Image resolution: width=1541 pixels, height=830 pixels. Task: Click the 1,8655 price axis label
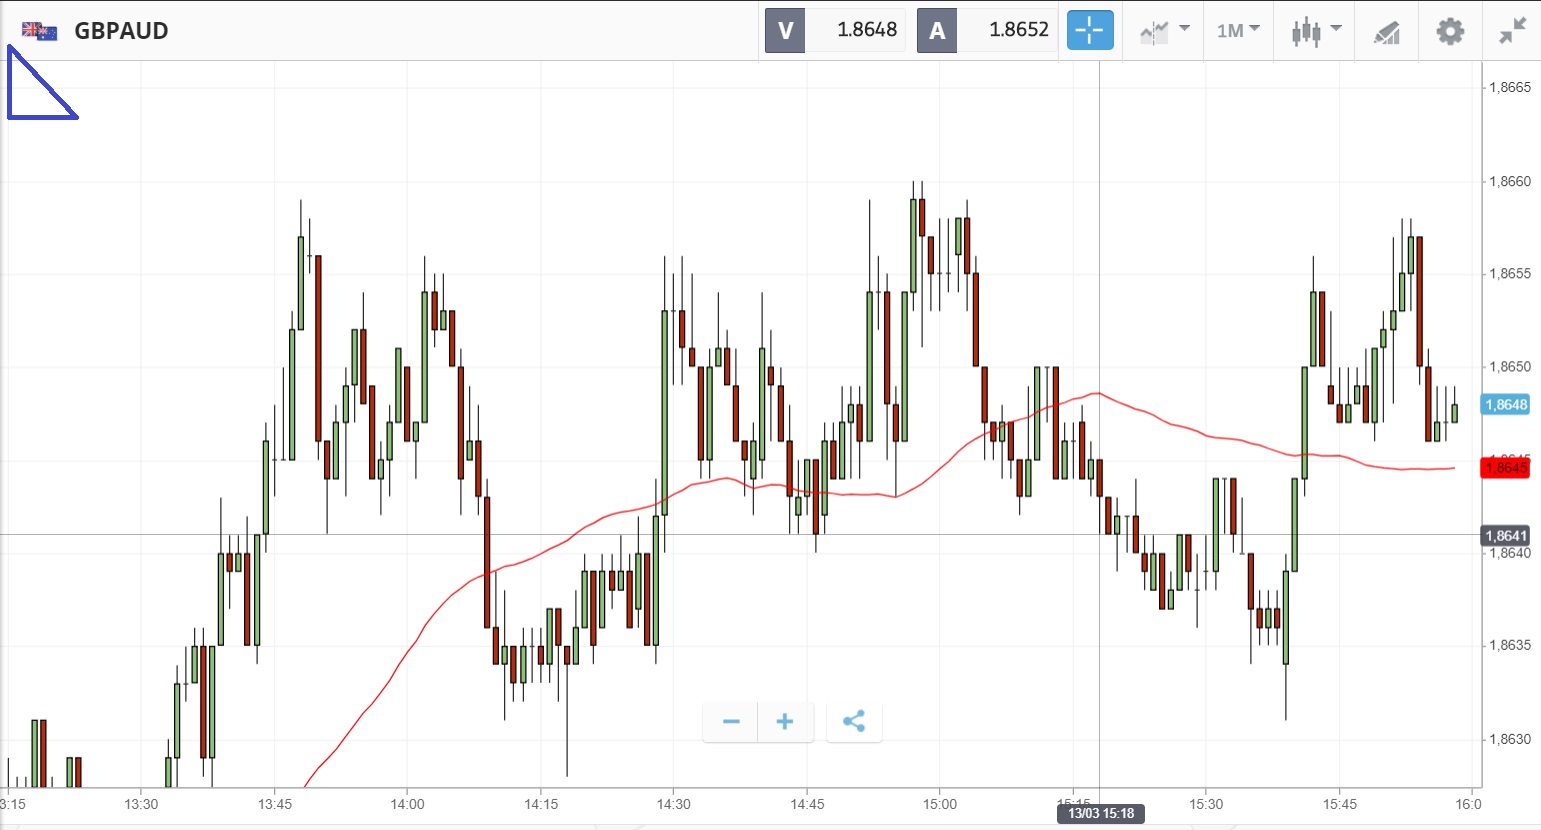point(1509,273)
